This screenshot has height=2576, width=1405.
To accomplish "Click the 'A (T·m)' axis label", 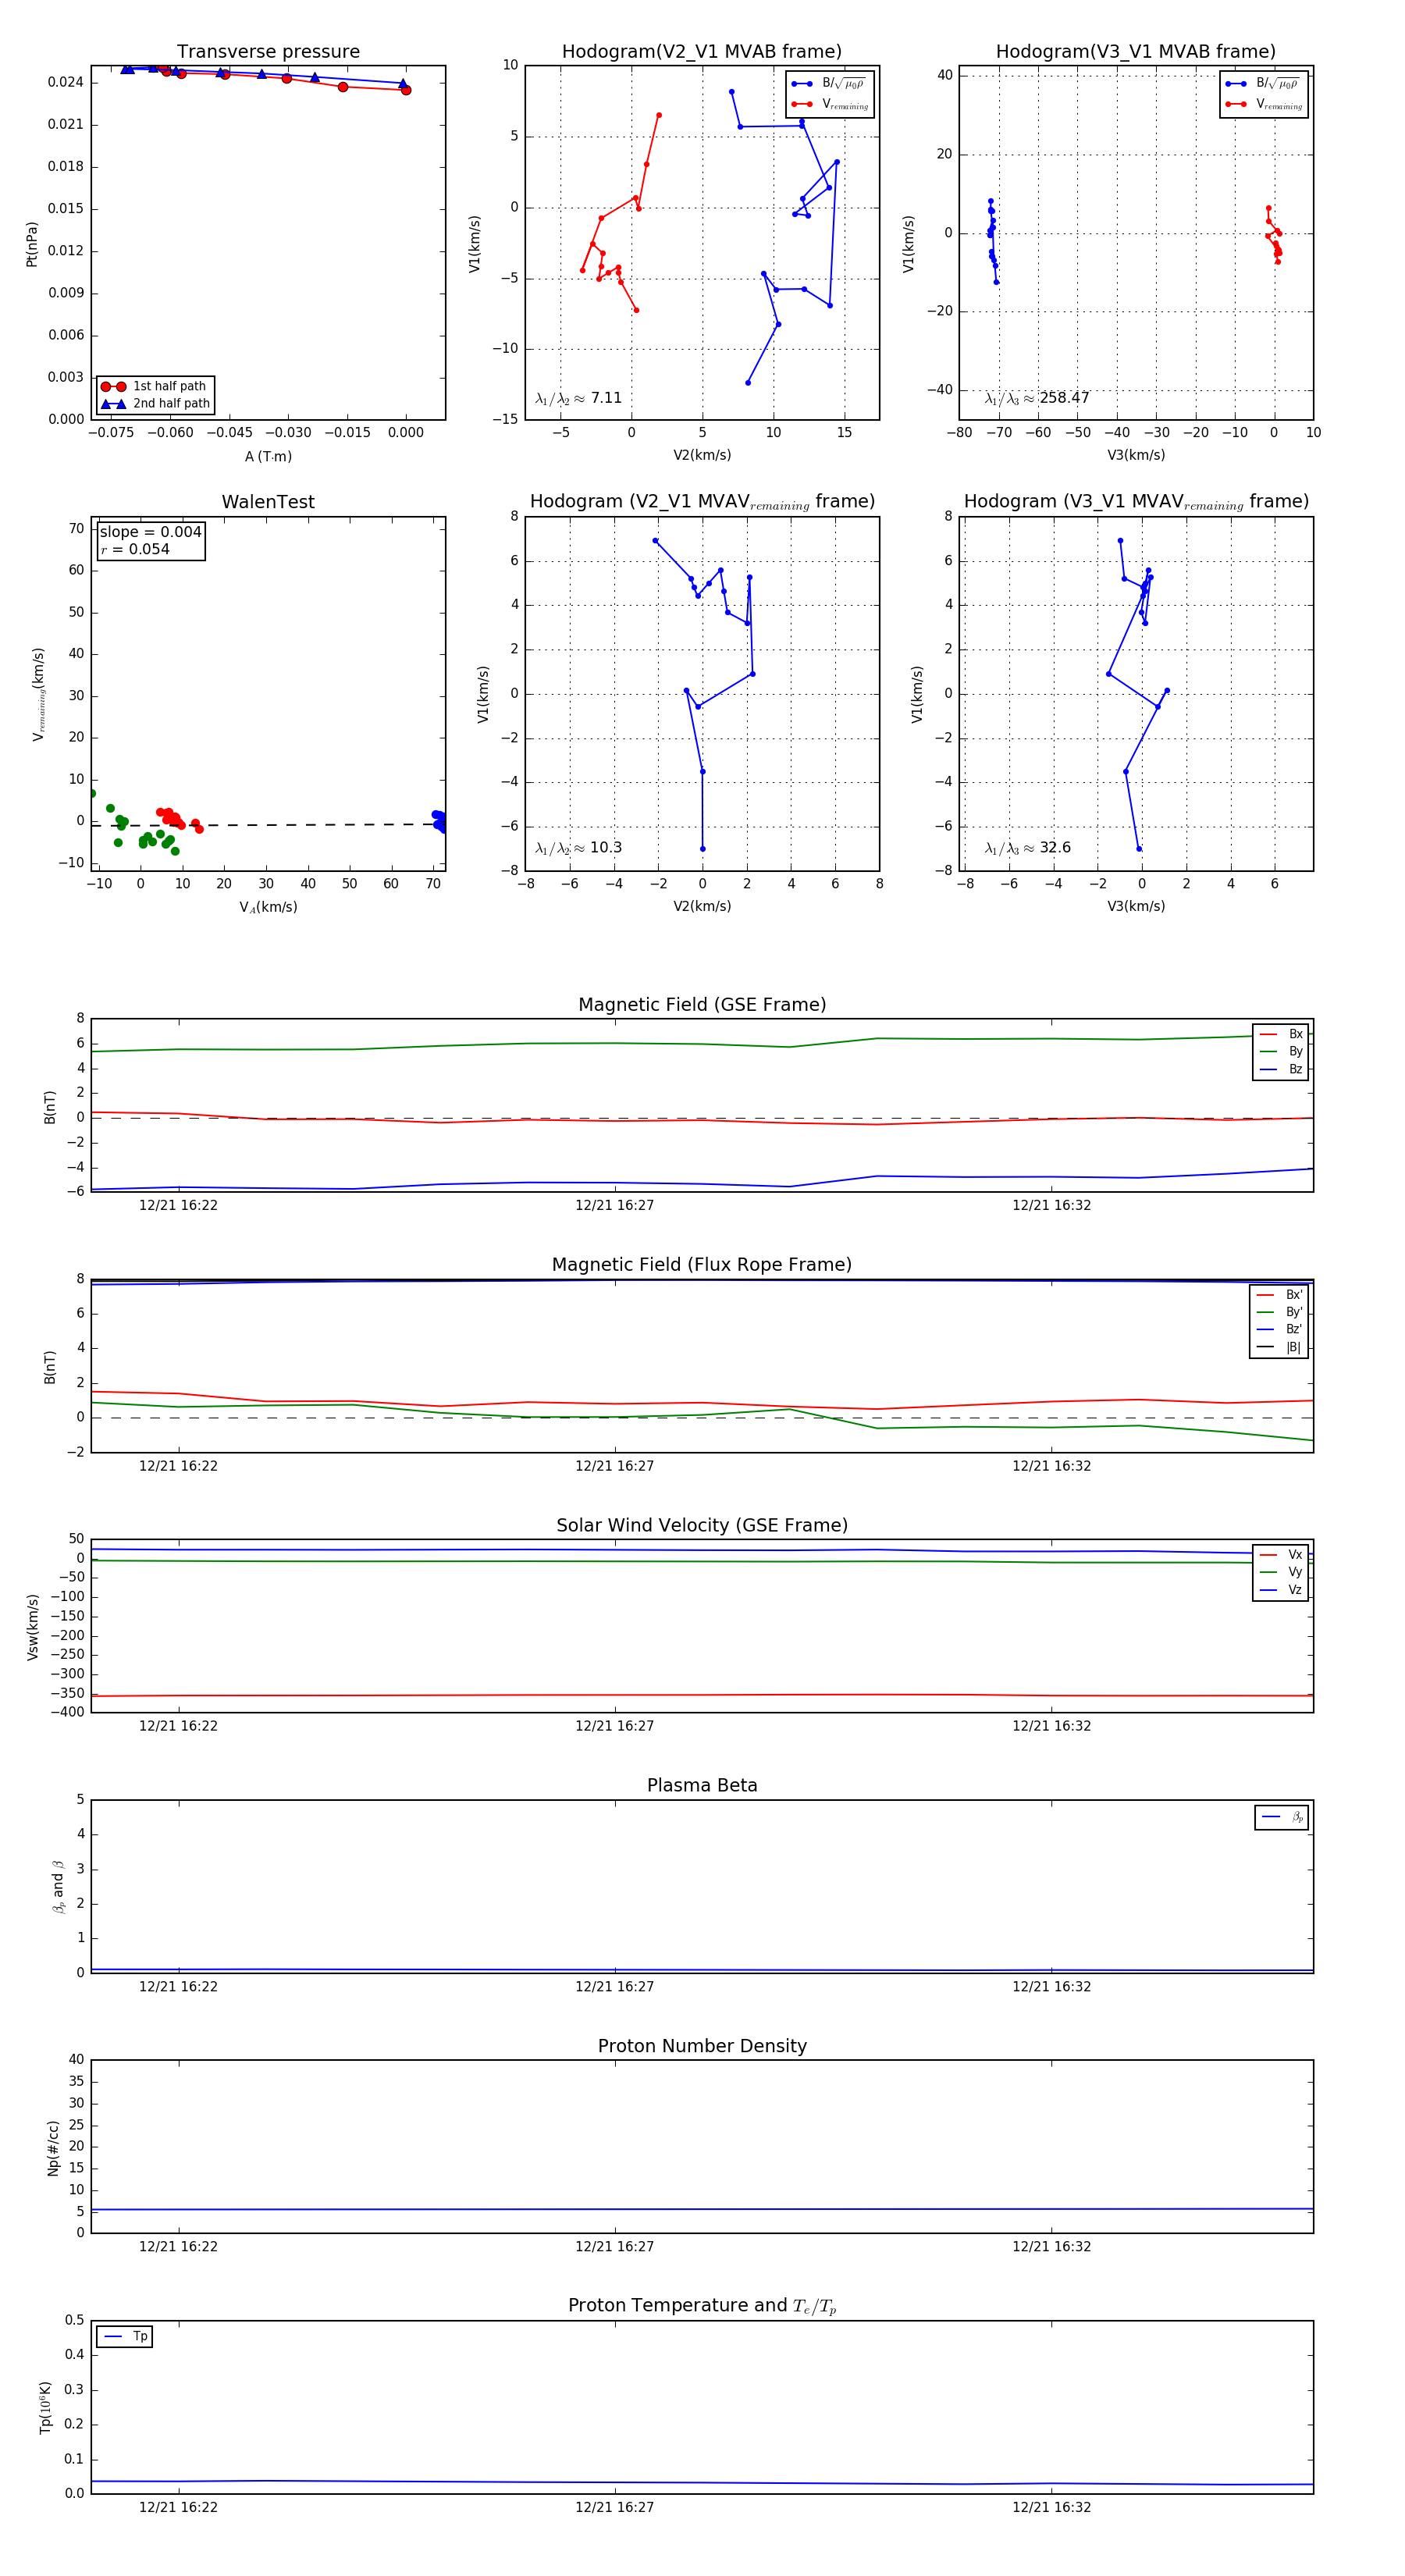I will (x=268, y=456).
